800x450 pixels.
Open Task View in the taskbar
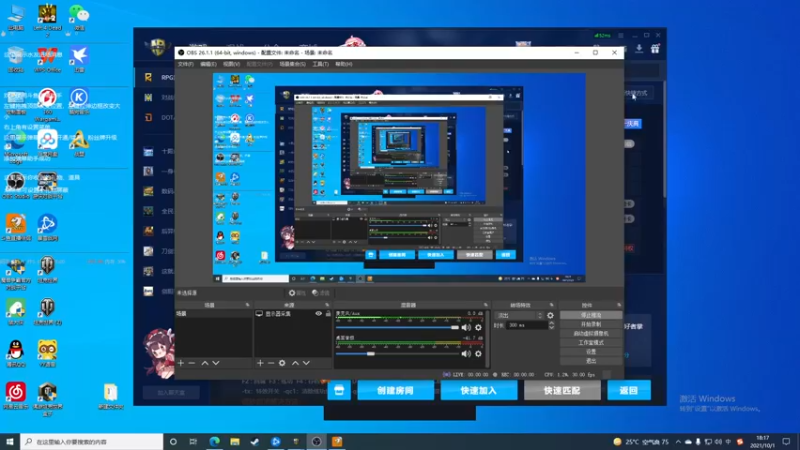pyautogui.click(x=193, y=441)
